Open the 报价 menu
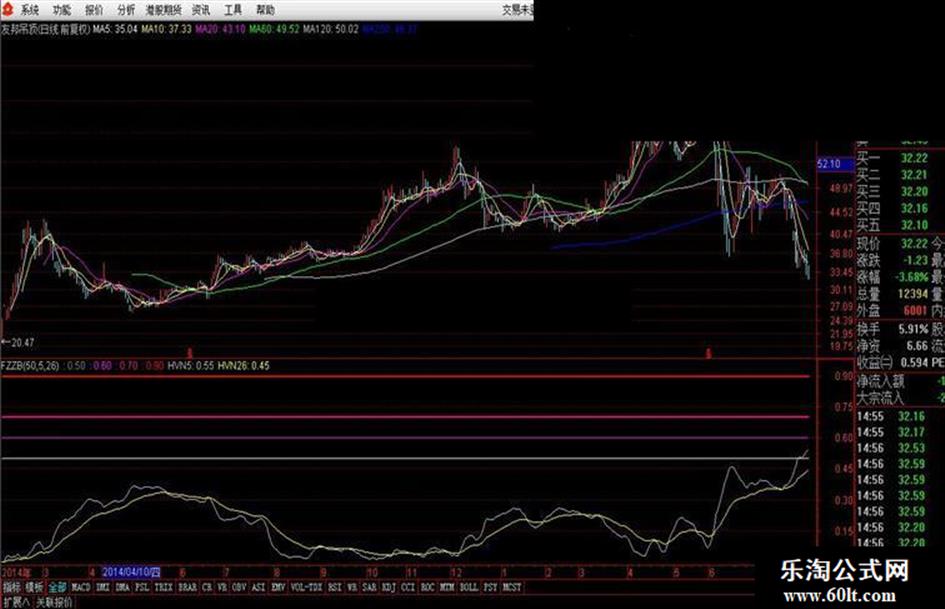The height and width of the screenshot is (609, 945). point(94,10)
